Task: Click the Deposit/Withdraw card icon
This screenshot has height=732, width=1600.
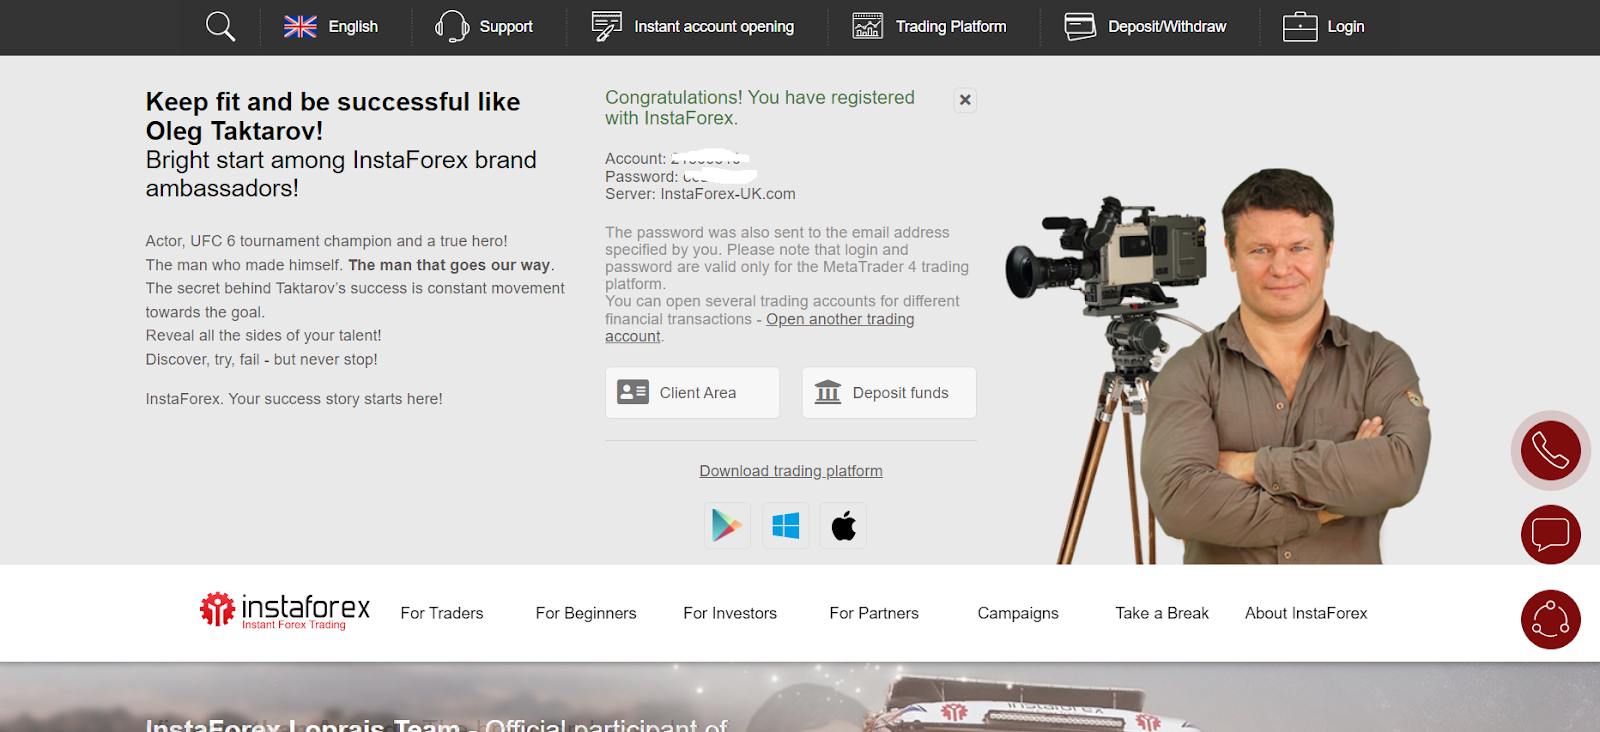Action: 1080,26
